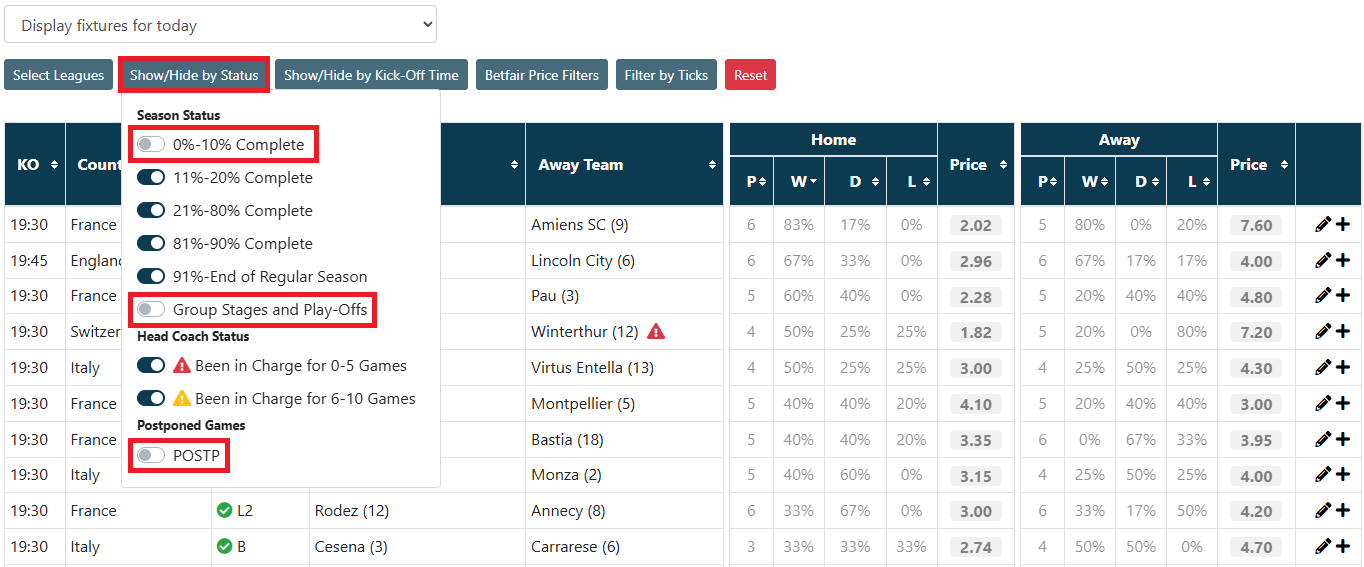Image resolution: width=1364 pixels, height=567 pixels.
Task: Click the pencil edit icon for Amiens SC row
Action: (1323, 225)
